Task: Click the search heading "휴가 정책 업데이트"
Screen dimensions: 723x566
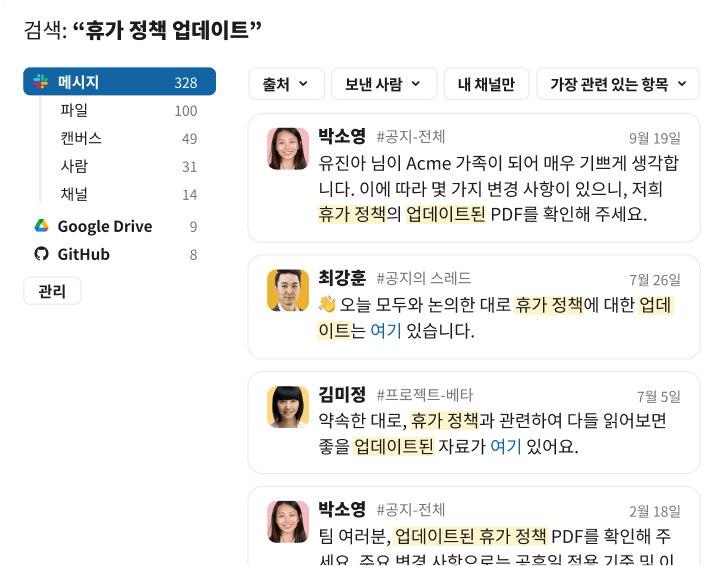Action: [x=167, y=30]
